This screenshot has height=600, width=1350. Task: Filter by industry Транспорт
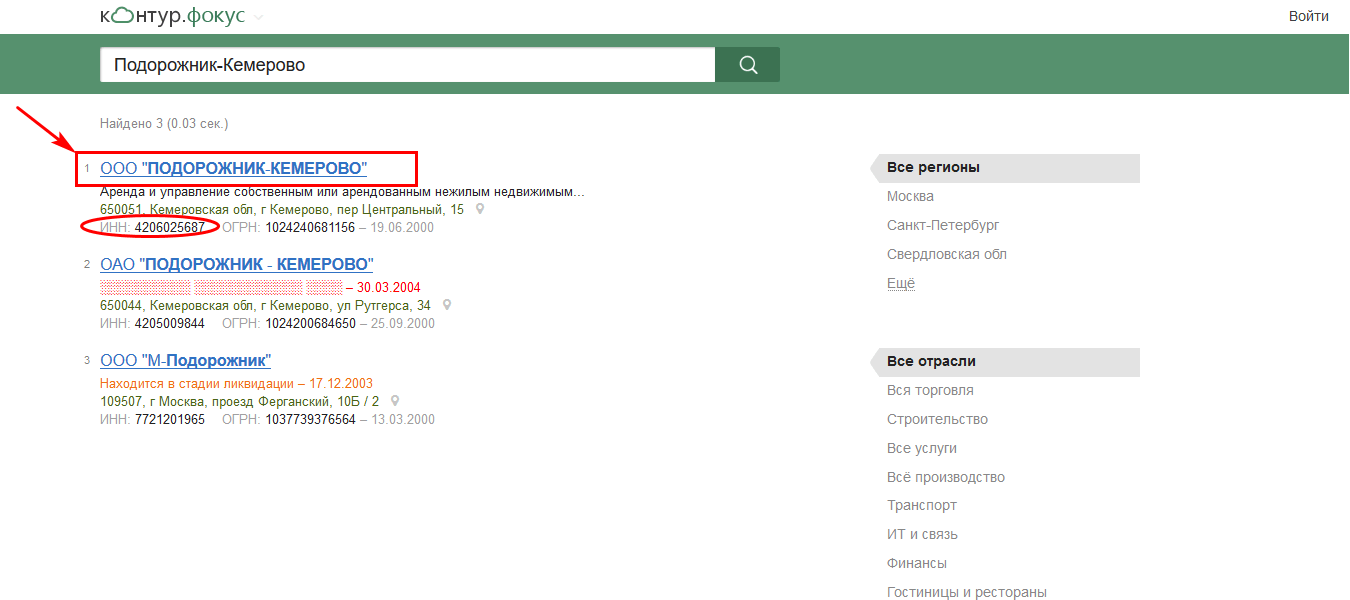point(922,505)
